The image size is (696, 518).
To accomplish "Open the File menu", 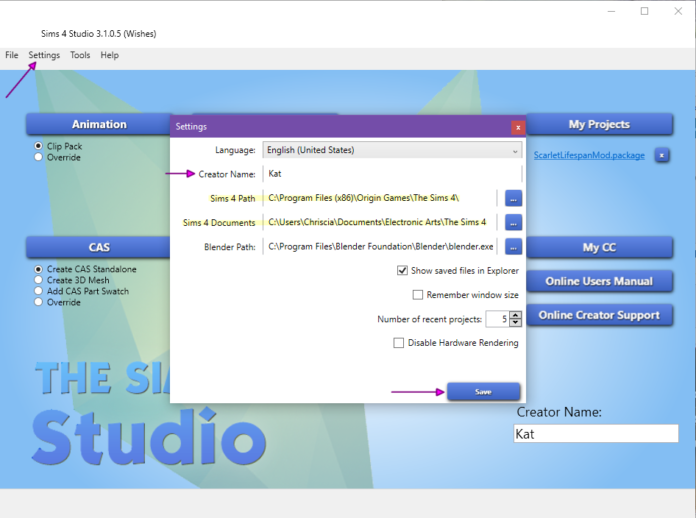I will point(12,55).
